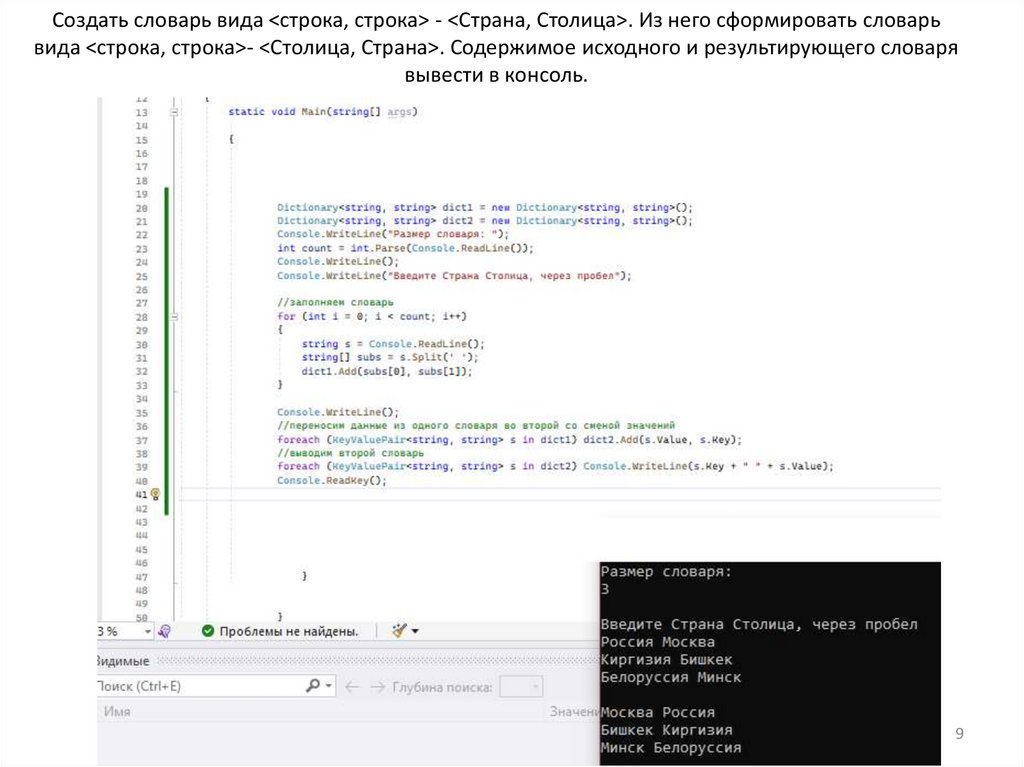Collapse the for loop outlining block
Screen dimensions: 1024x767
point(173,316)
